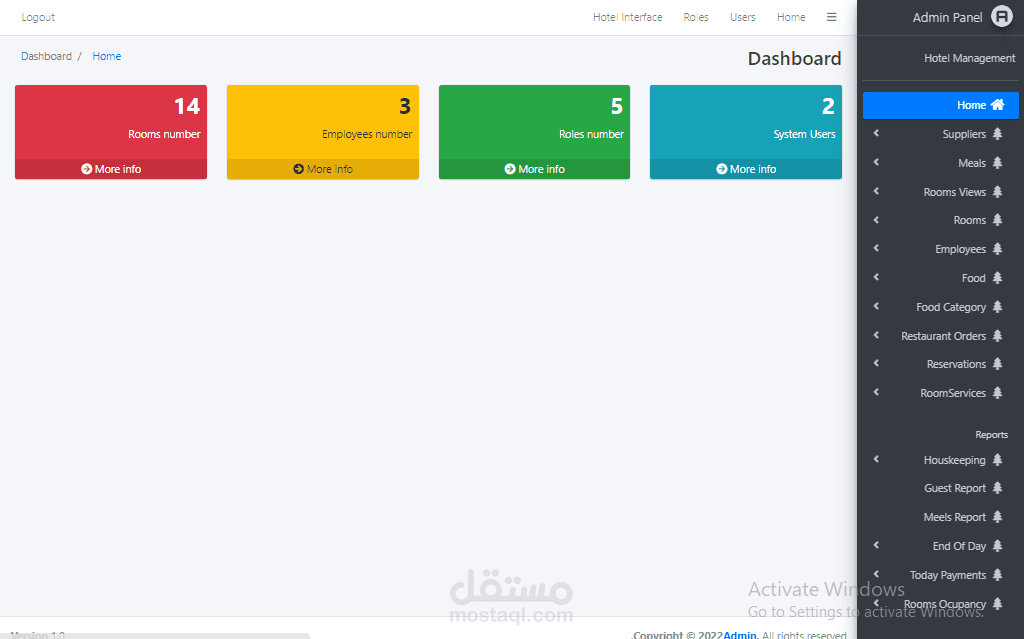This screenshot has height=639, width=1024.
Task: Expand the End Of Day chevron
Action: (876, 545)
